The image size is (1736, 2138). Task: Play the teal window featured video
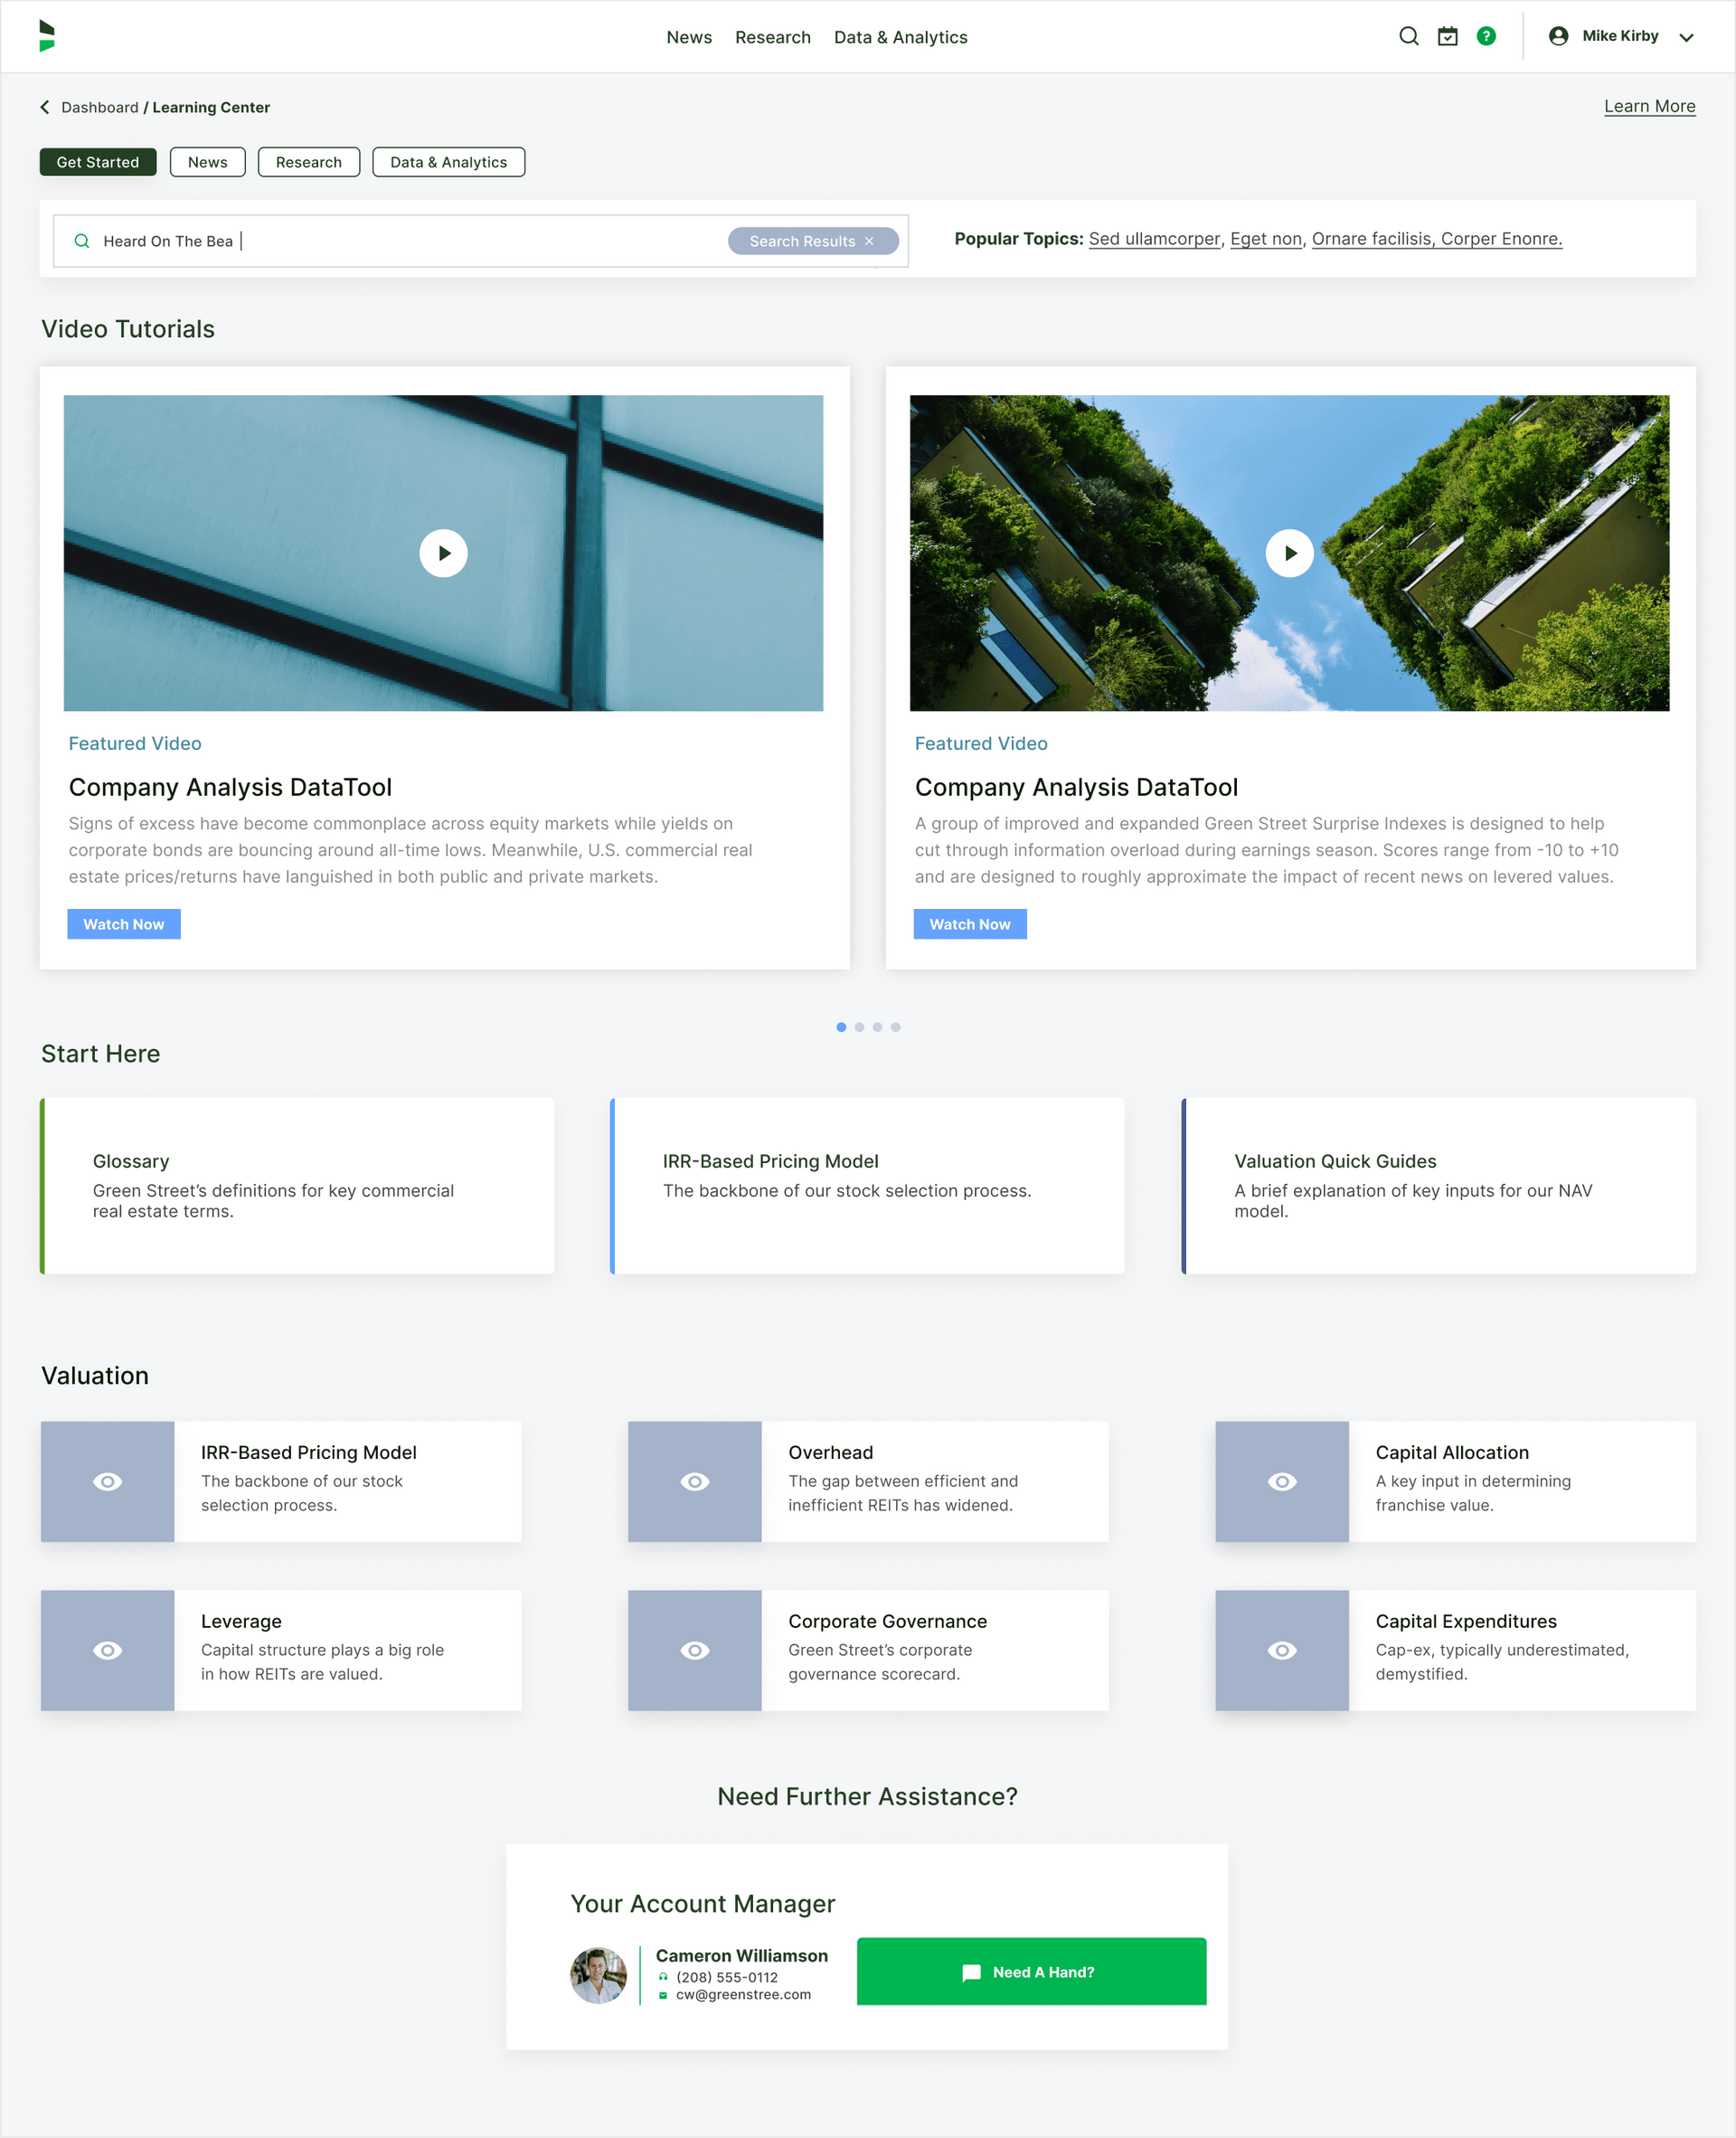point(443,553)
